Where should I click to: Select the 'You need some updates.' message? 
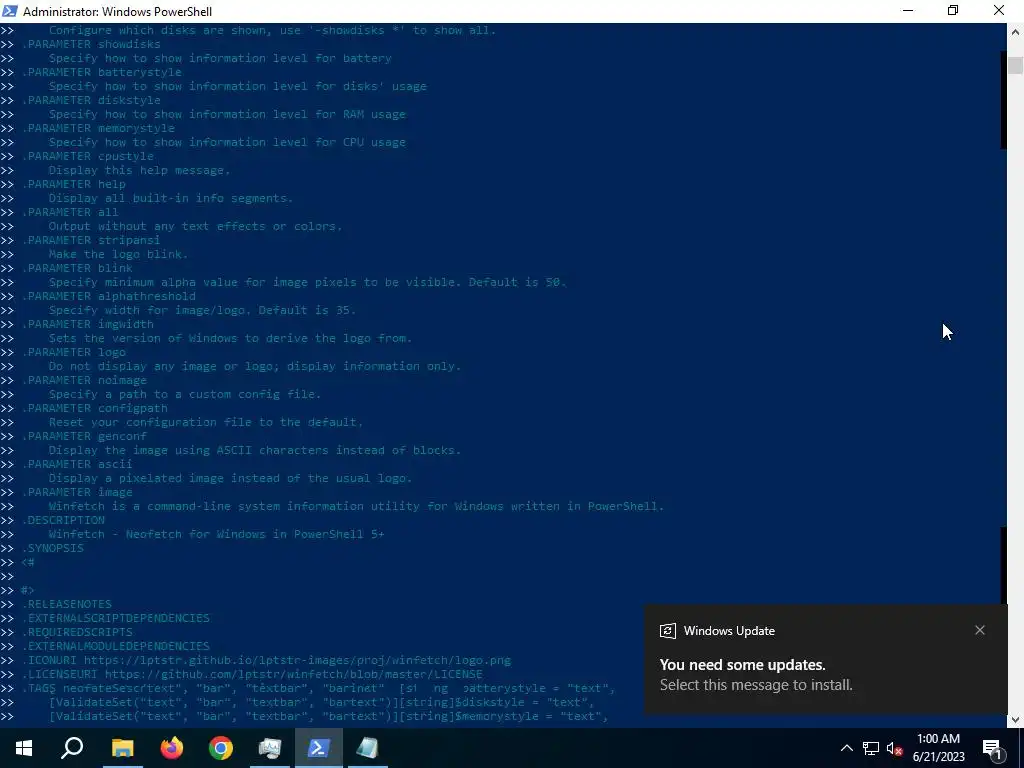coord(743,665)
